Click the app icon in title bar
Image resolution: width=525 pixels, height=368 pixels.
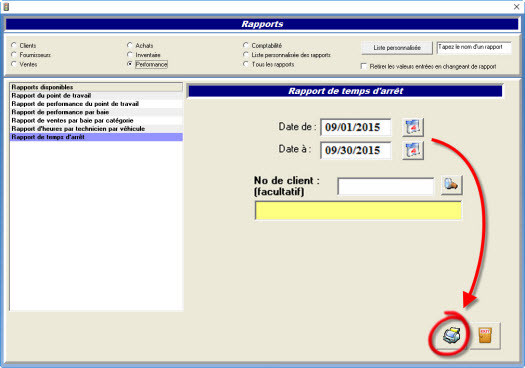coord(6,6)
